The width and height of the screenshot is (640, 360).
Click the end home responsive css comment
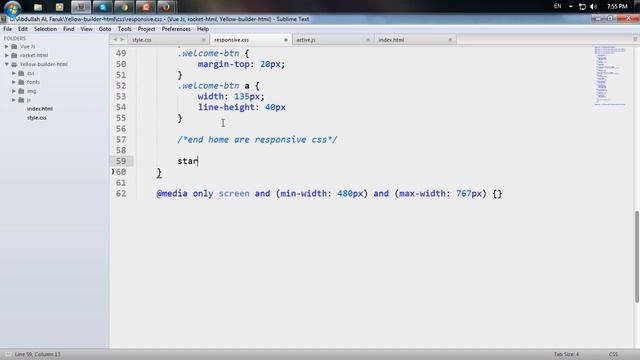257,140
